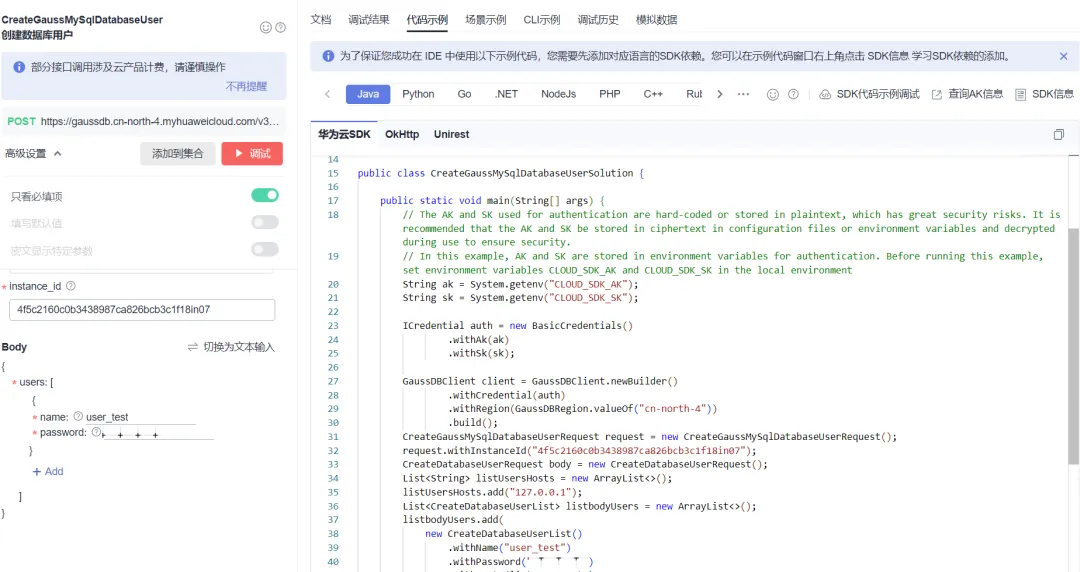
Task: Collapse the 高级设置 section
Action: click(x=34, y=154)
